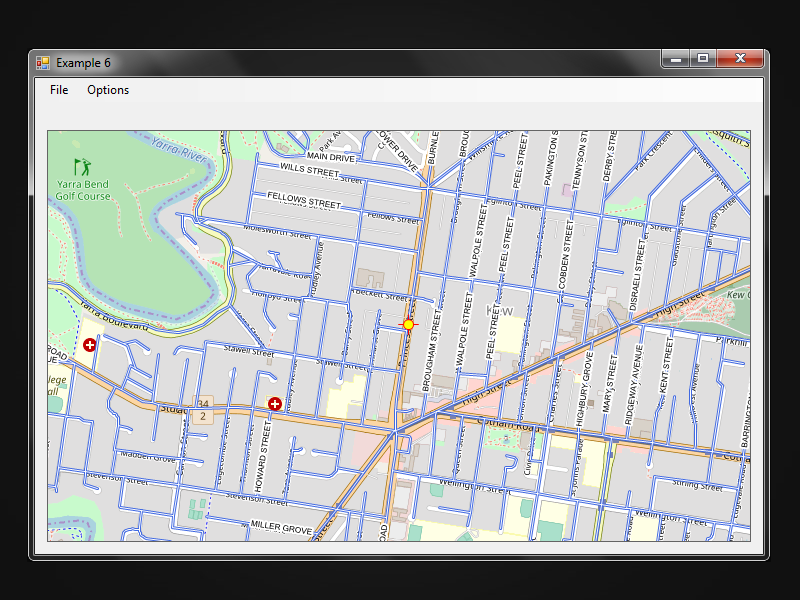
Task: Click the MILLER GROVE street label
Action: pos(281,528)
